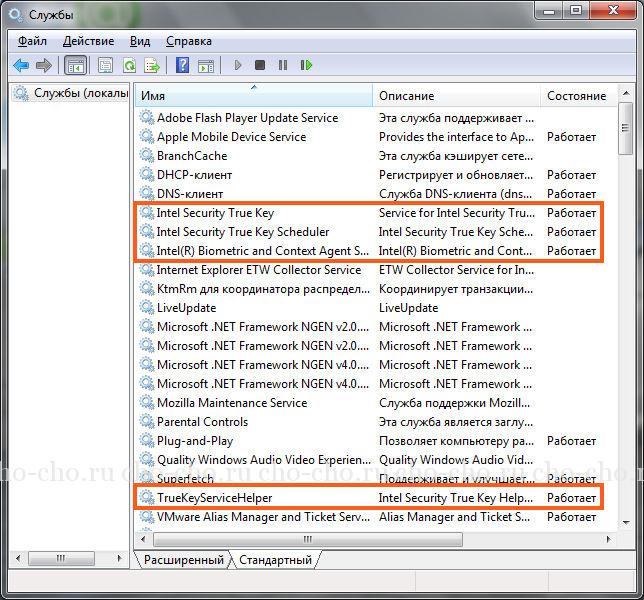This screenshot has width=644, height=600.
Task: Open the Help question-mark icon
Action: coord(182,65)
